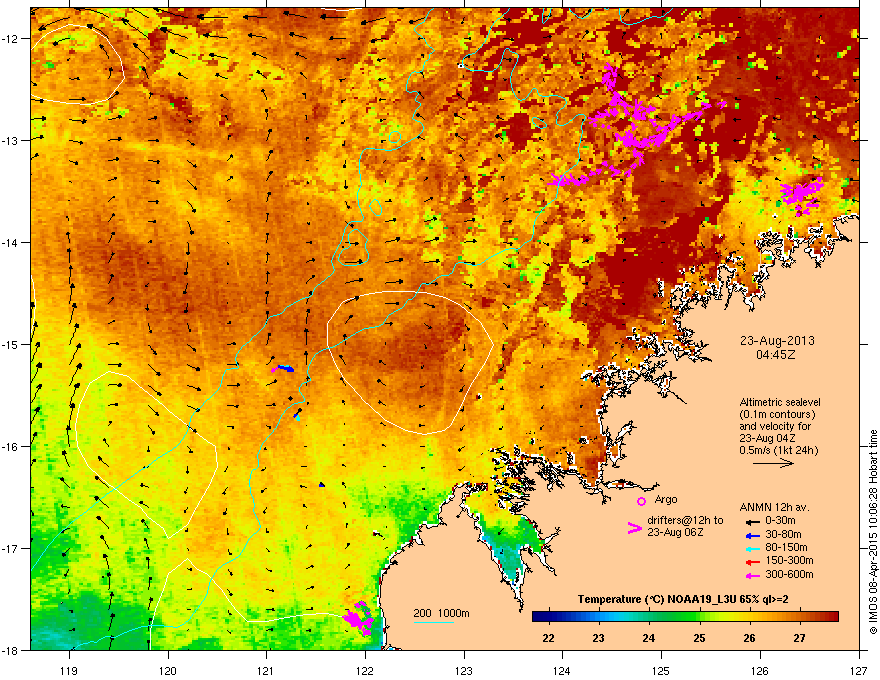Click latitude axis label -13
Screen dimensions: 880x680
[x=10, y=141]
